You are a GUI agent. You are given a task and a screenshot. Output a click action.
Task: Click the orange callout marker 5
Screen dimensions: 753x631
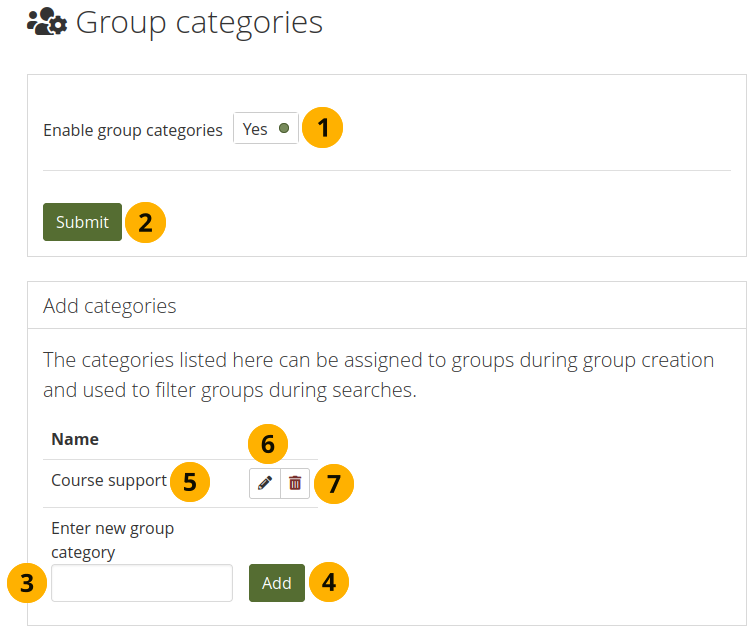click(190, 482)
